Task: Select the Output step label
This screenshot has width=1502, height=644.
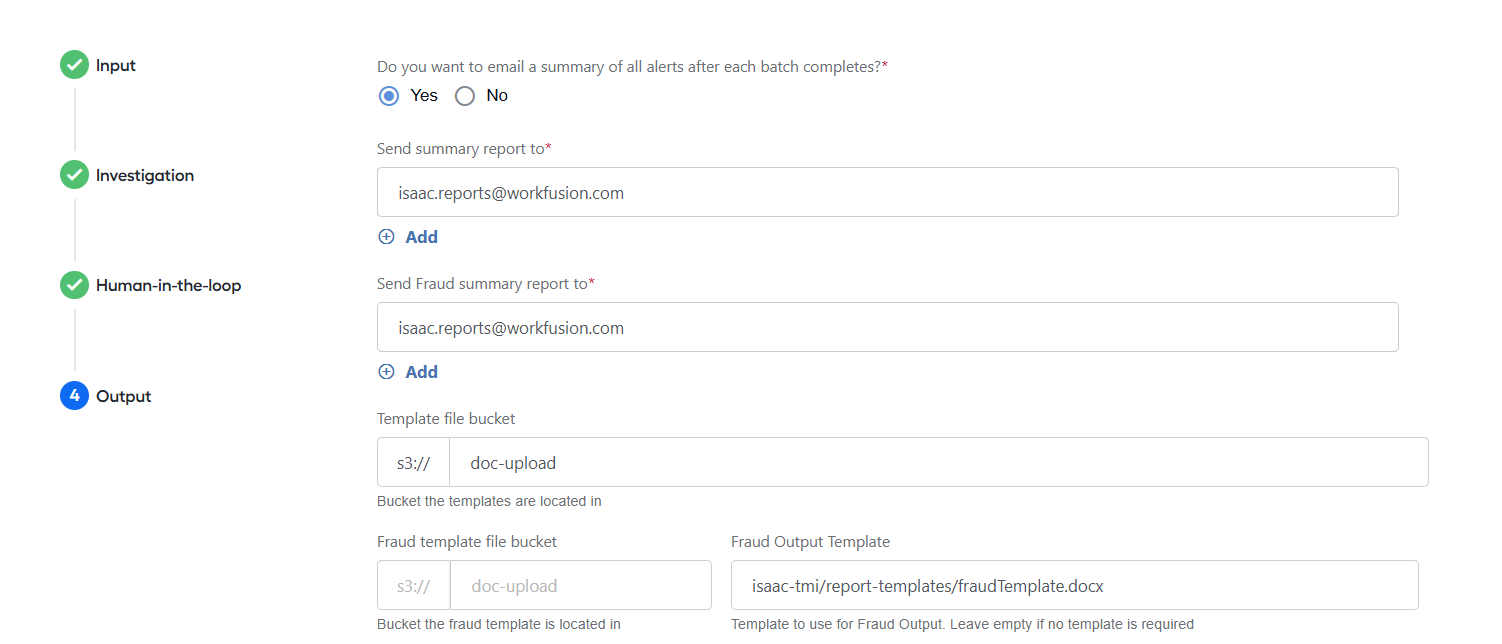Action: pyautogui.click(x=124, y=396)
